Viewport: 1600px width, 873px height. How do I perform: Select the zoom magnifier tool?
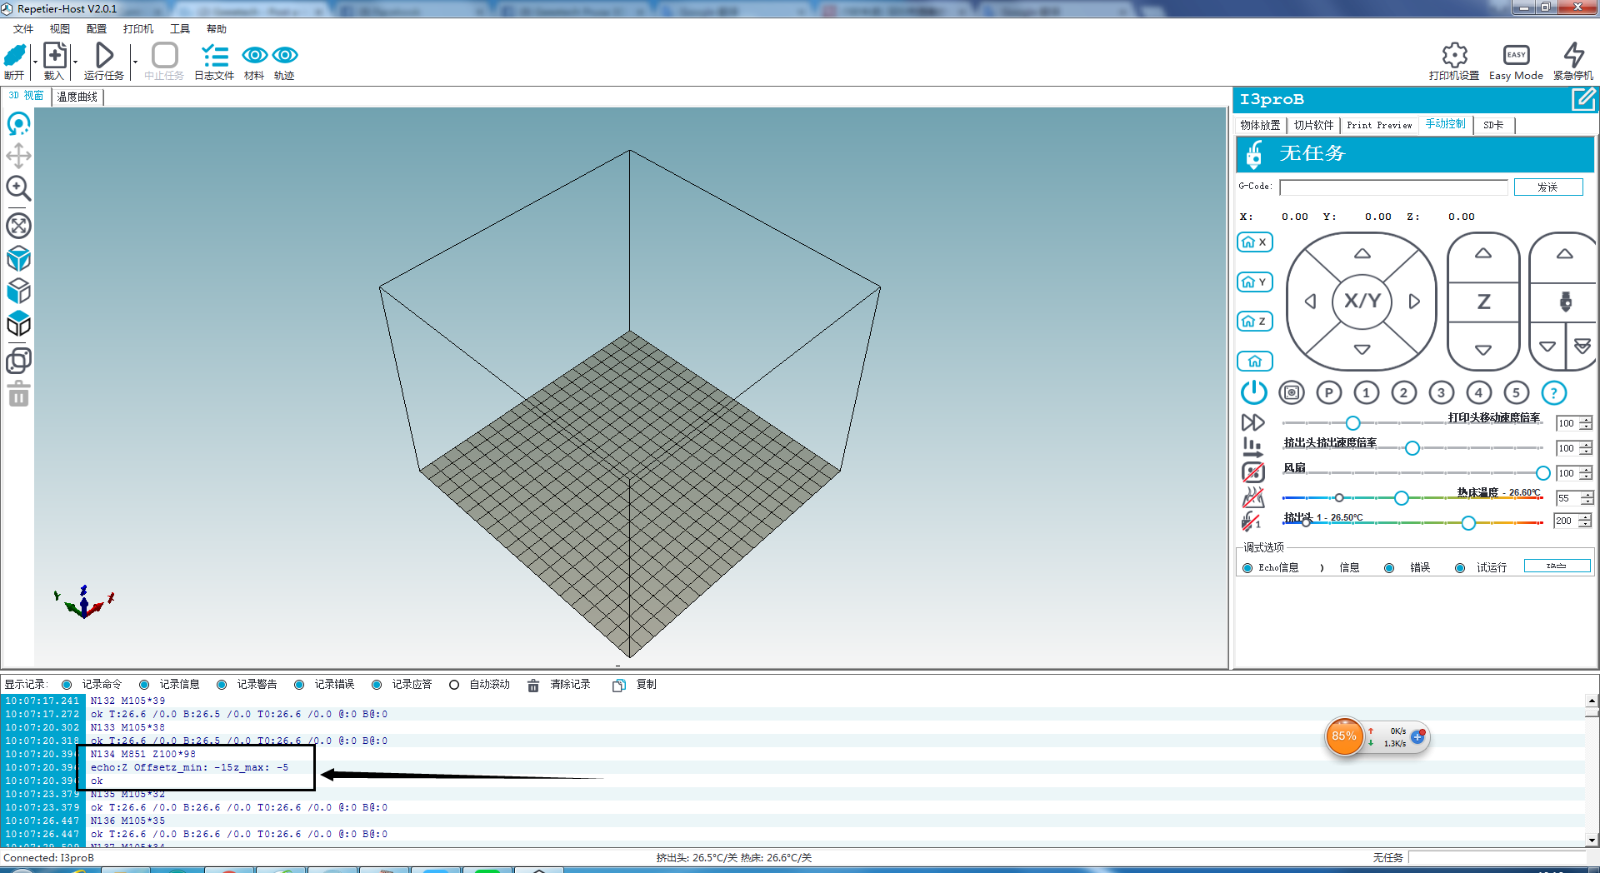18,188
